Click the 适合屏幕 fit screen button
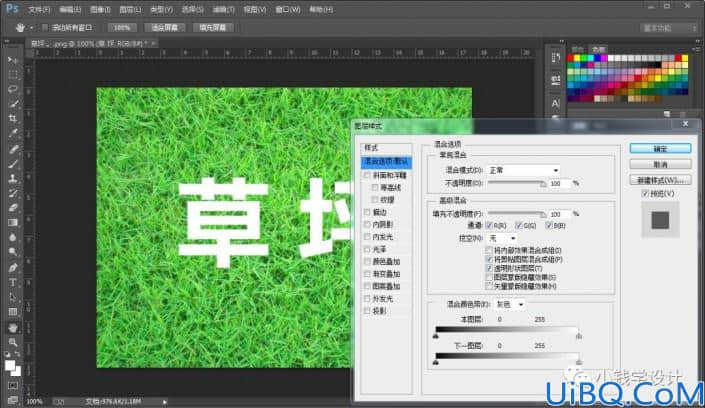The image size is (705, 408). (165, 27)
